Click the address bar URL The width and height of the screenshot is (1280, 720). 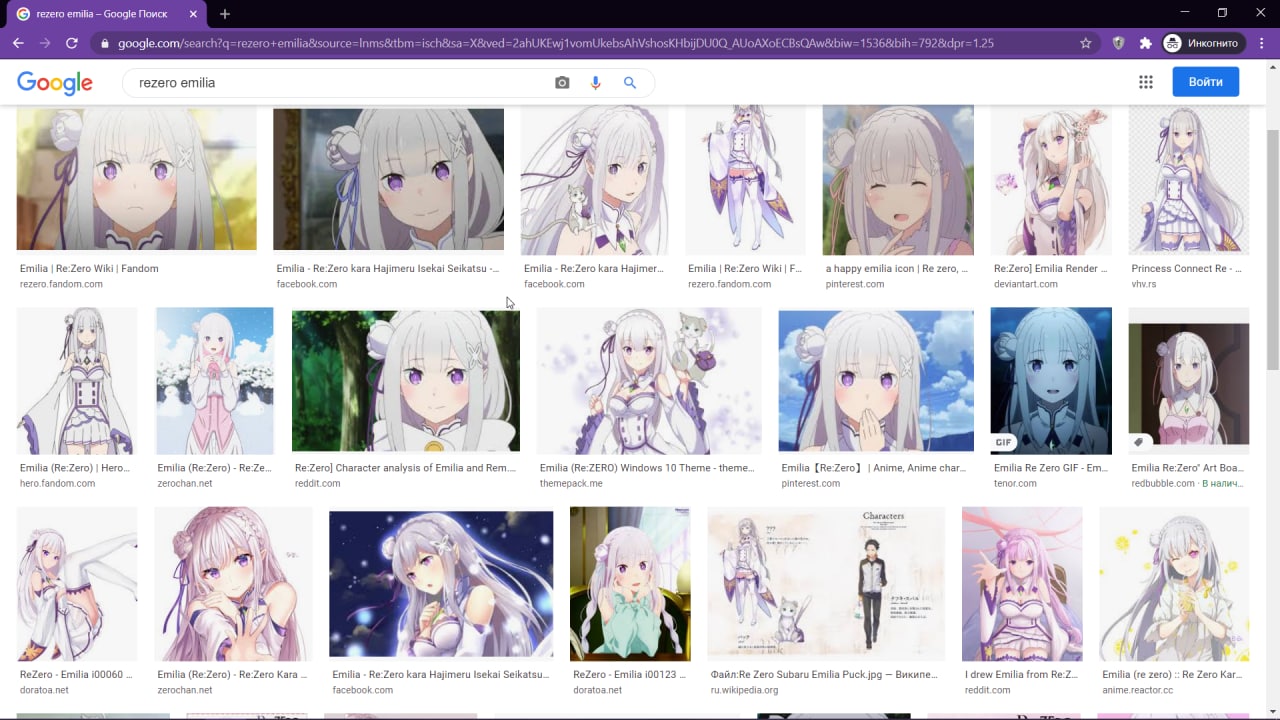pyautogui.click(x=555, y=43)
